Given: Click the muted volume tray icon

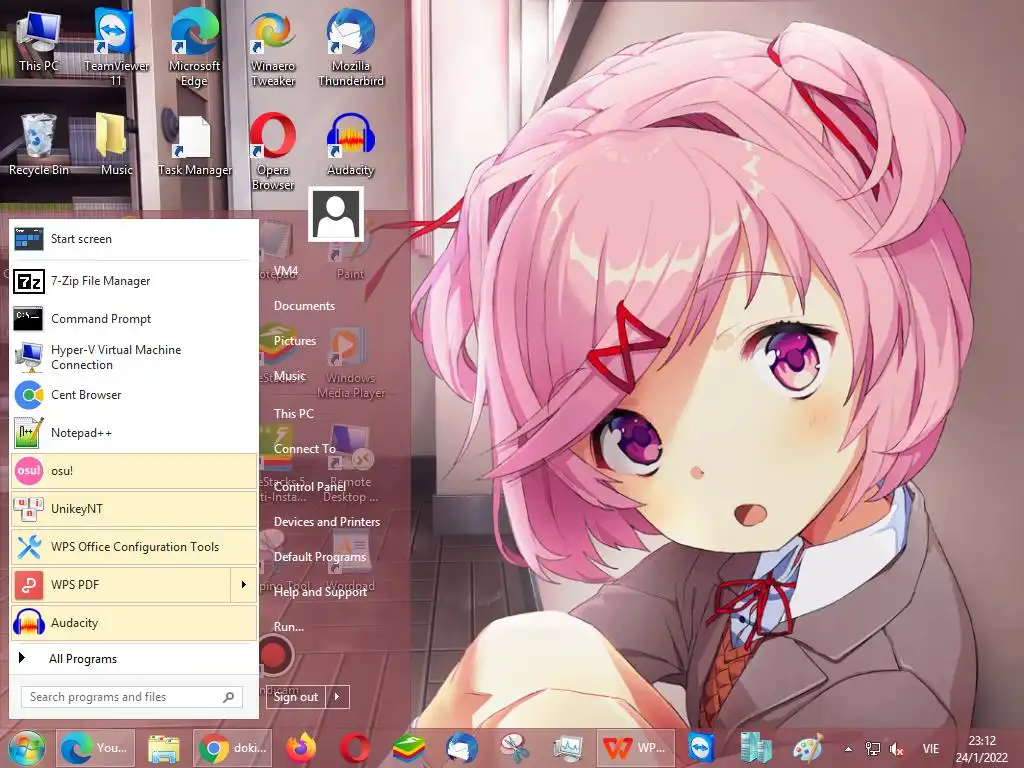Looking at the screenshot, I should tap(897, 749).
